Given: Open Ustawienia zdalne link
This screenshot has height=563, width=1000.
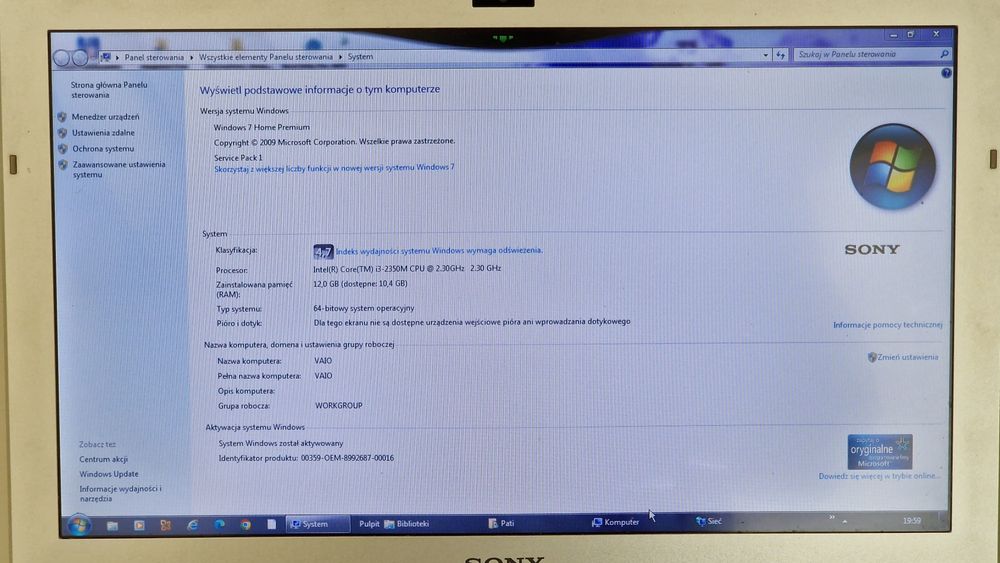Looking at the screenshot, I should point(103,133).
